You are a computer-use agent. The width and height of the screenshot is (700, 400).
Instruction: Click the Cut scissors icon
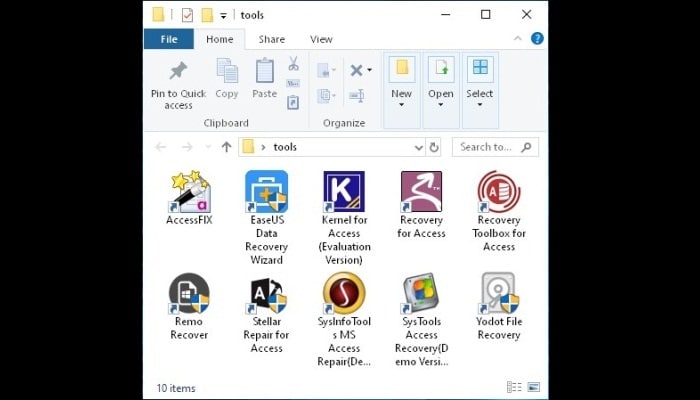(293, 63)
